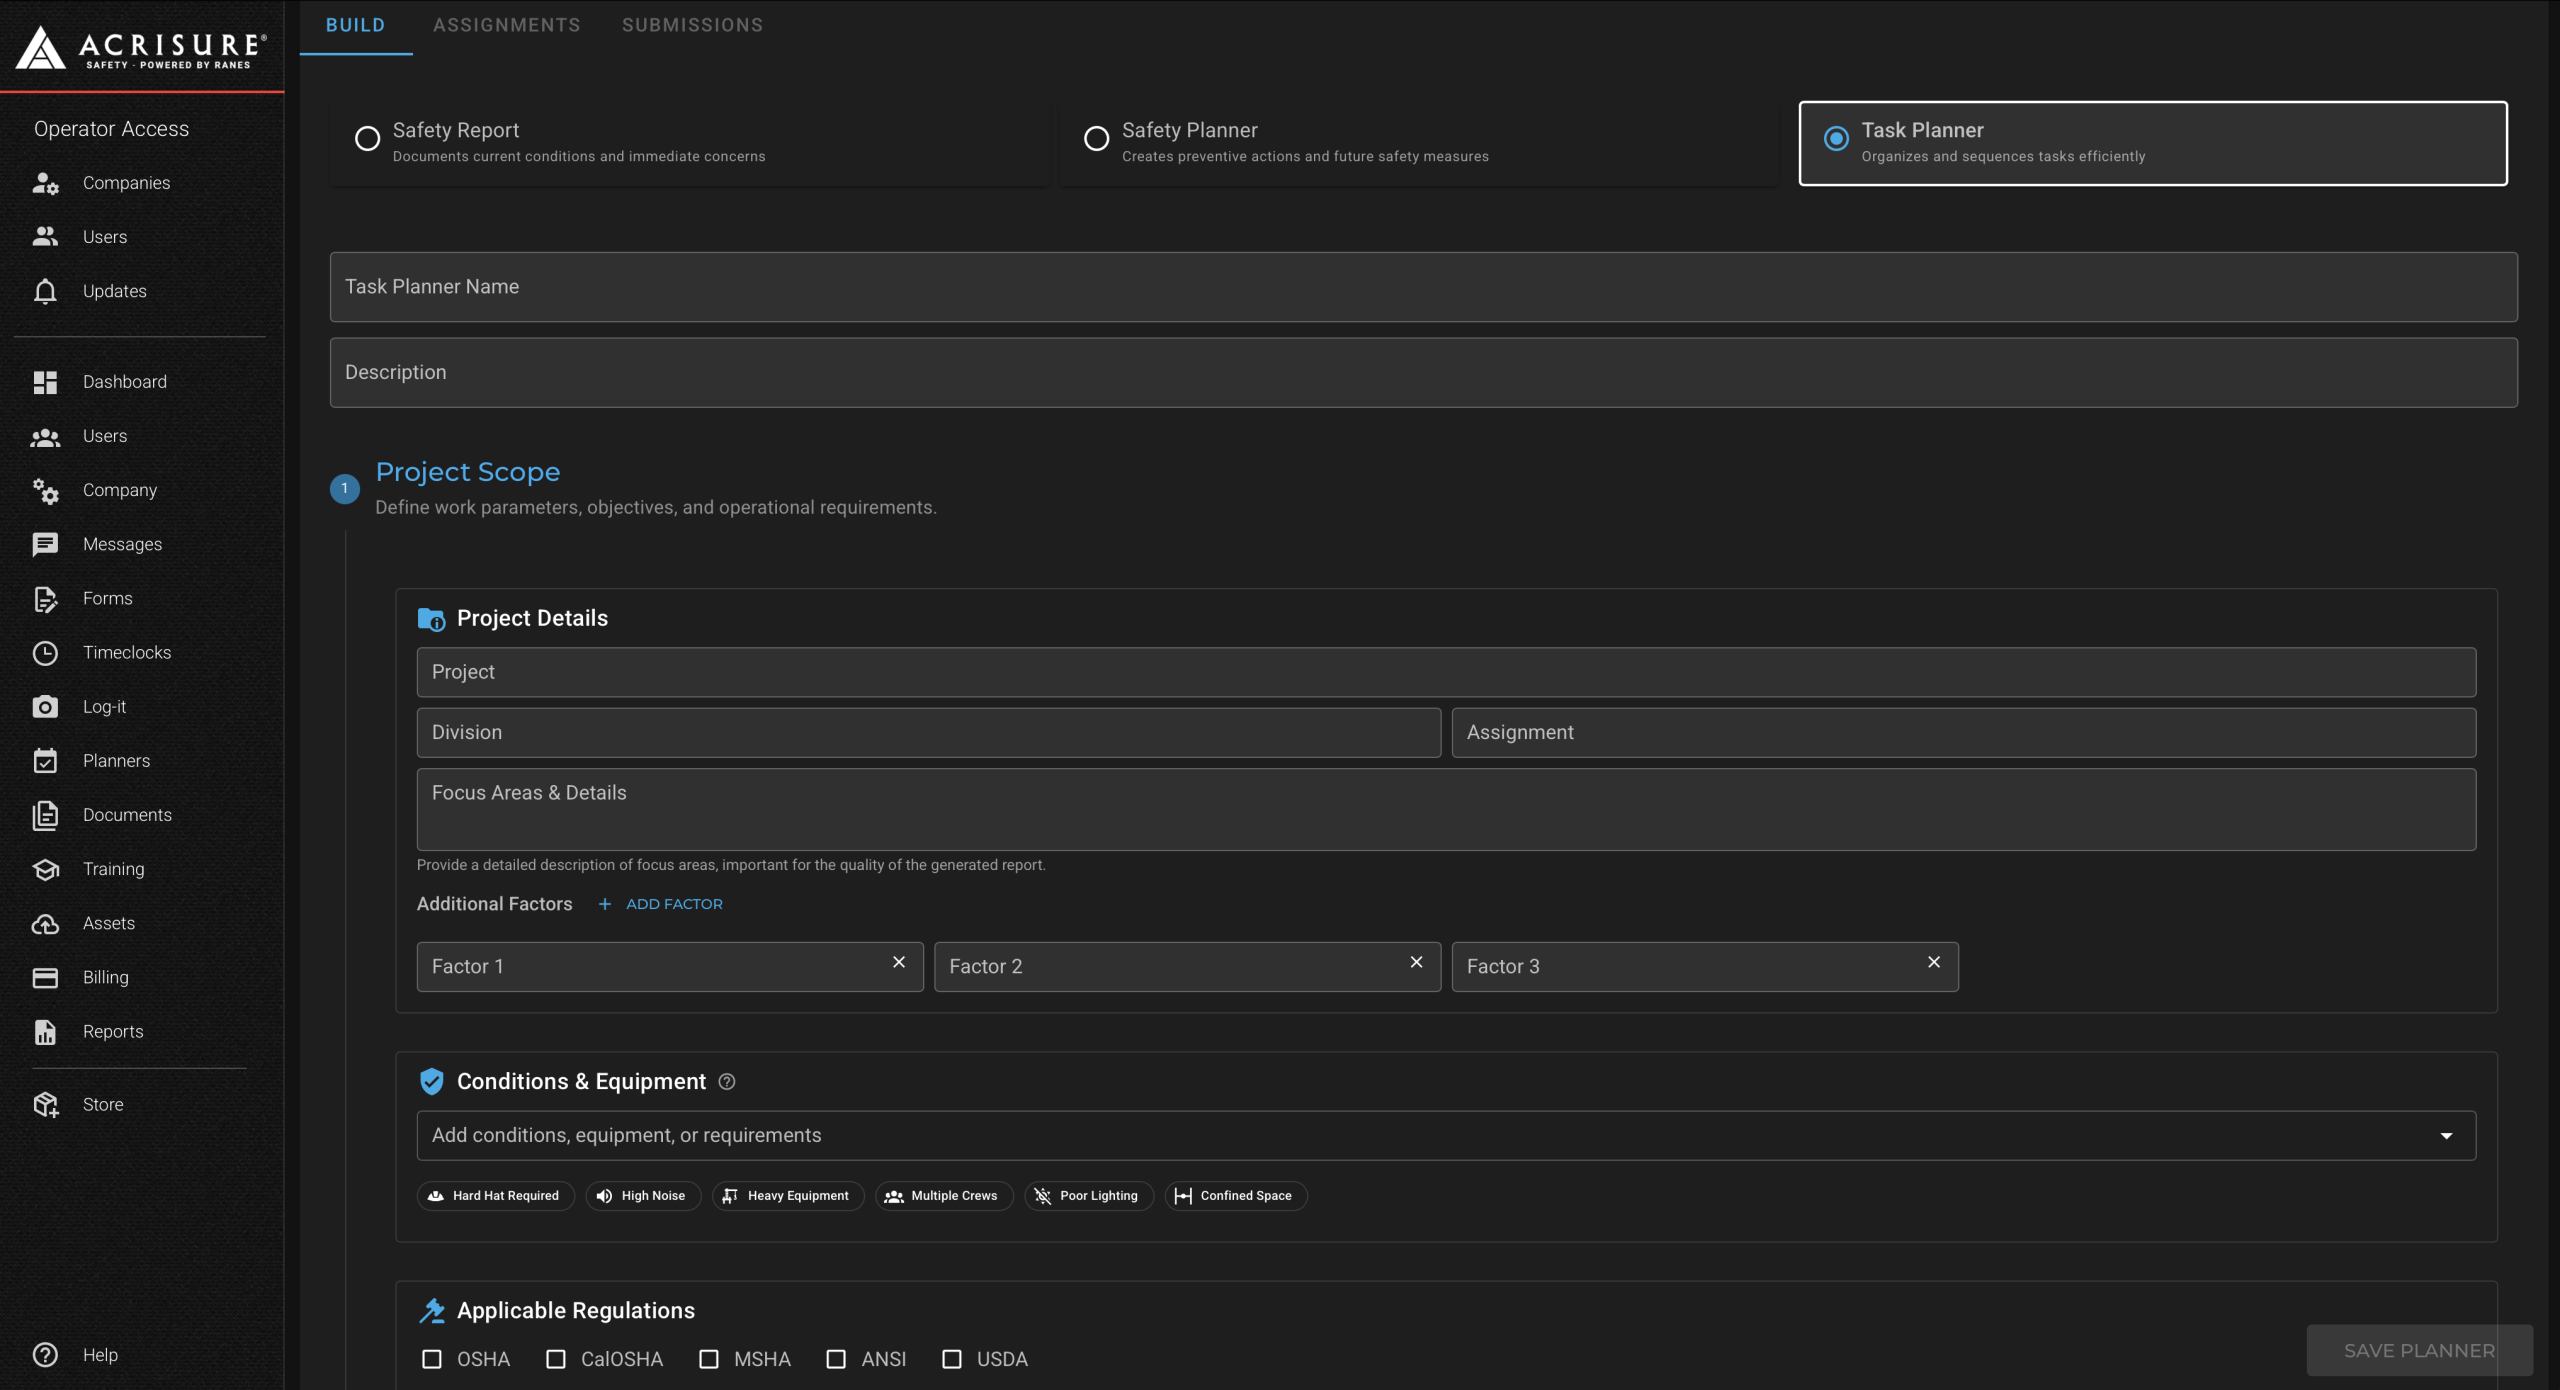This screenshot has width=2560, height=1390.
Task: Open Messages
Action: click(x=122, y=544)
